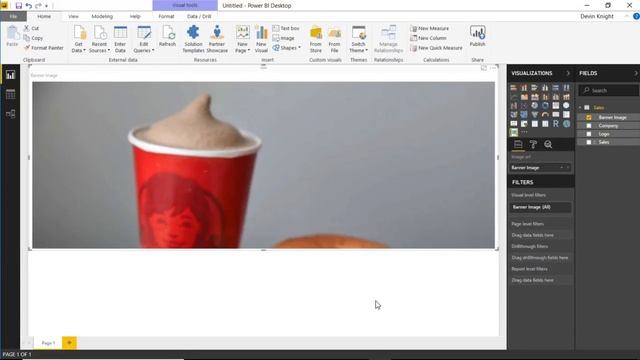Switch to Relationships view in left sidebar
This screenshot has height=360, width=640.
click(x=10, y=114)
